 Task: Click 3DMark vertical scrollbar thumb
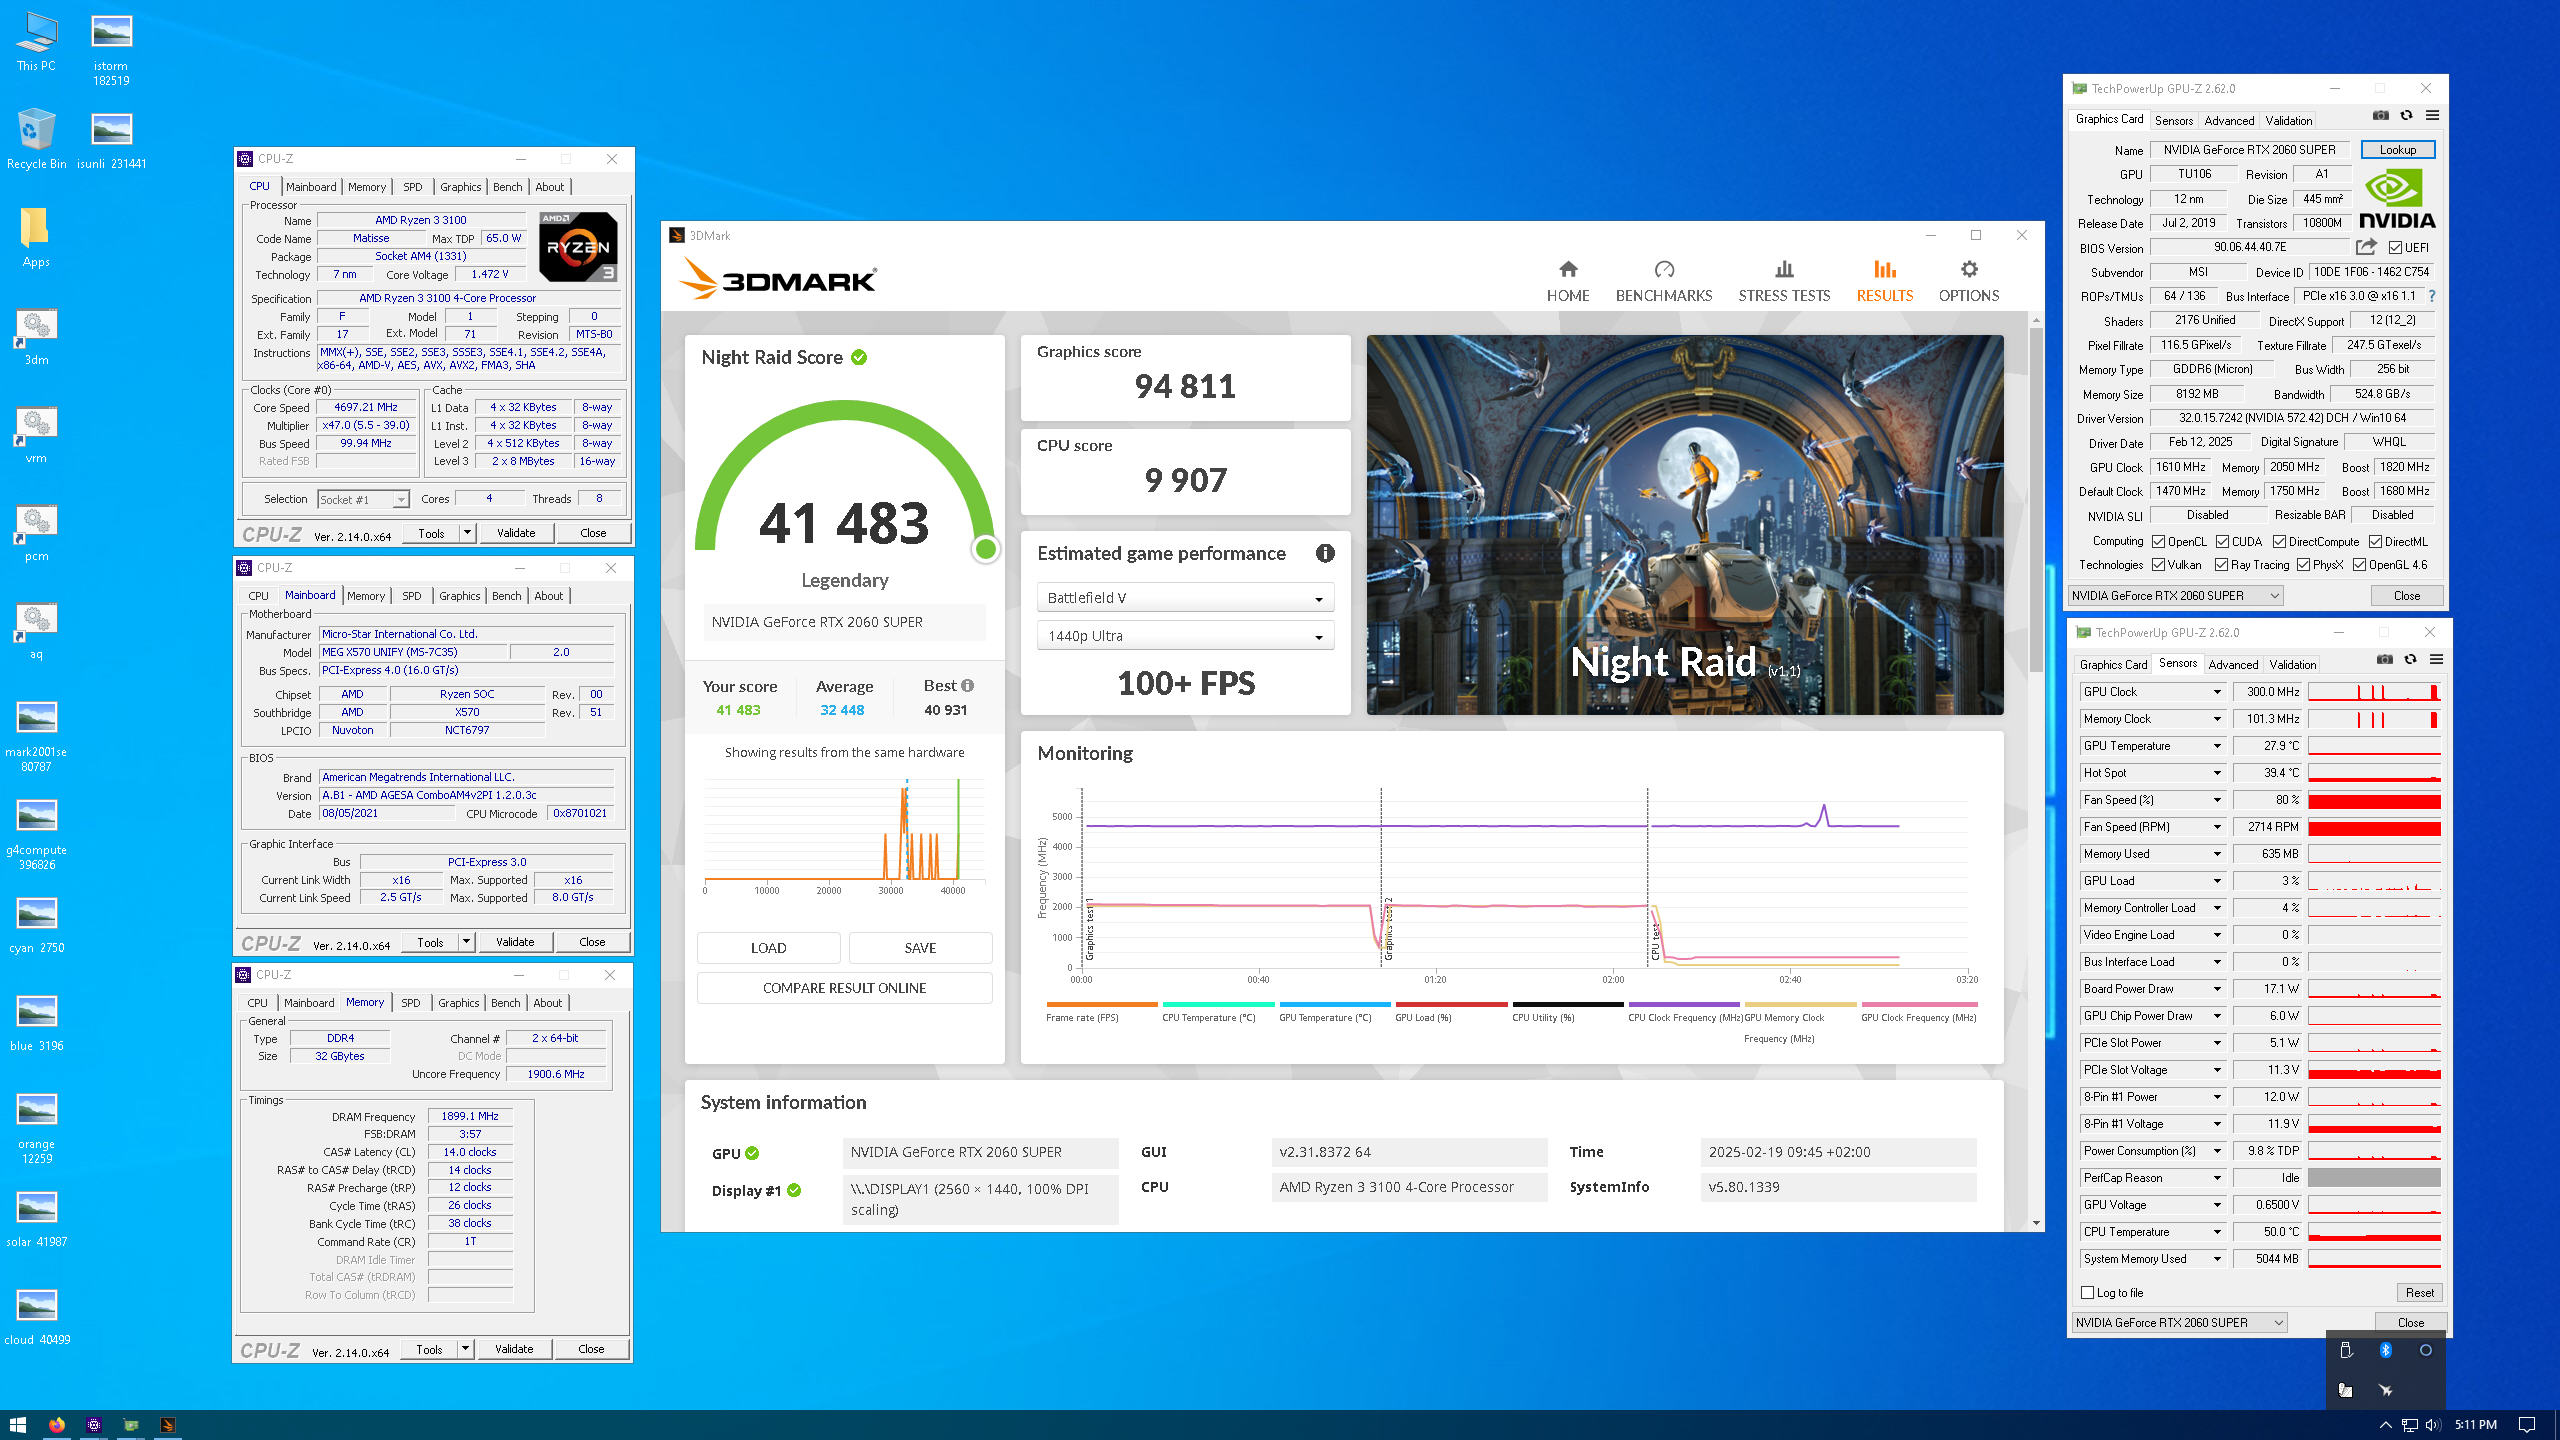click(x=2035, y=498)
